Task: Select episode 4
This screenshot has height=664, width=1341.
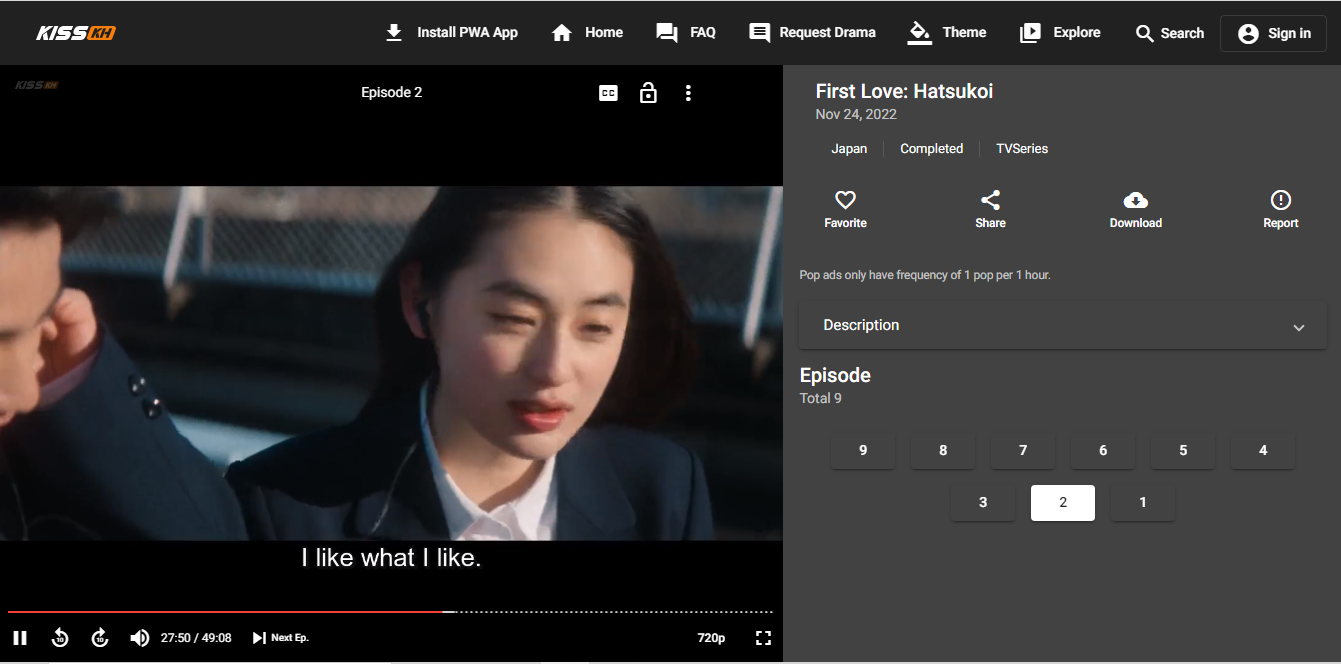Action: 1263,450
